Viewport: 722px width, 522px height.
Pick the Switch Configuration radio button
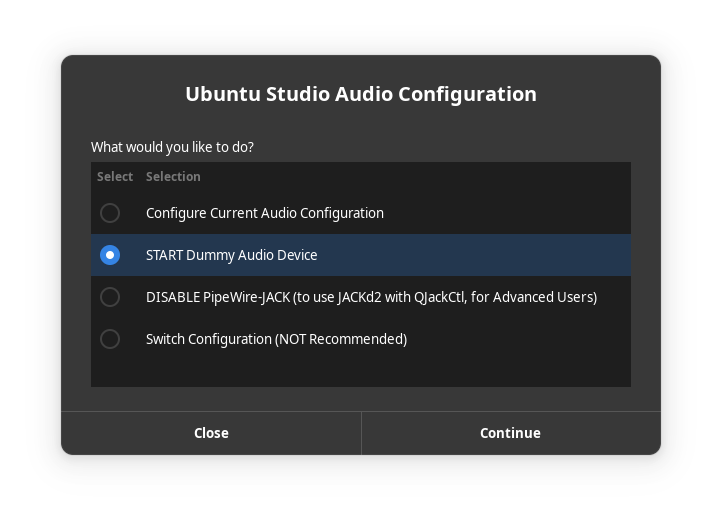(x=110, y=339)
